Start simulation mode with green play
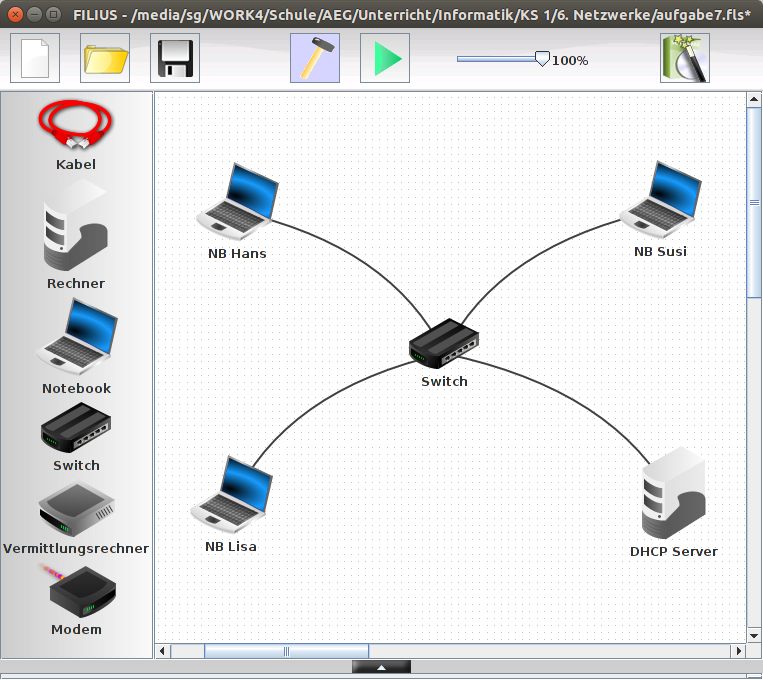This screenshot has width=763, height=680. tap(385, 58)
